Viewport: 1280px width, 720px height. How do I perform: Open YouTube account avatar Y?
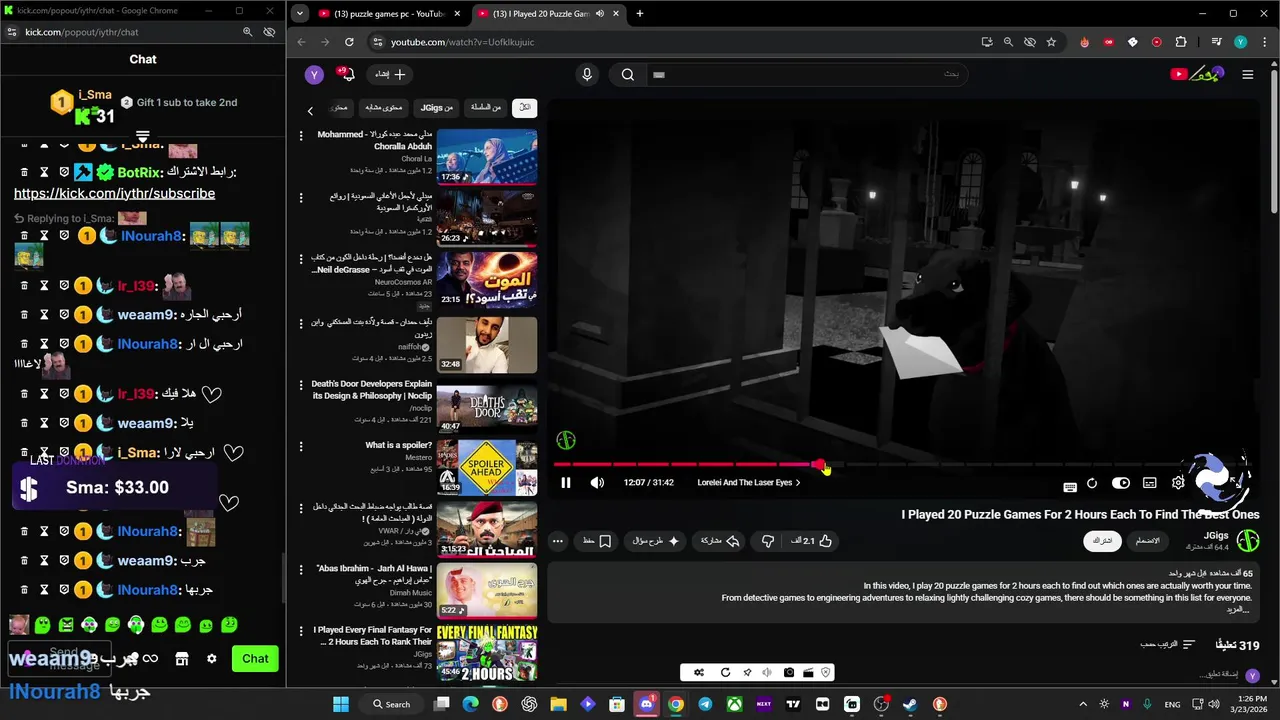(x=314, y=75)
